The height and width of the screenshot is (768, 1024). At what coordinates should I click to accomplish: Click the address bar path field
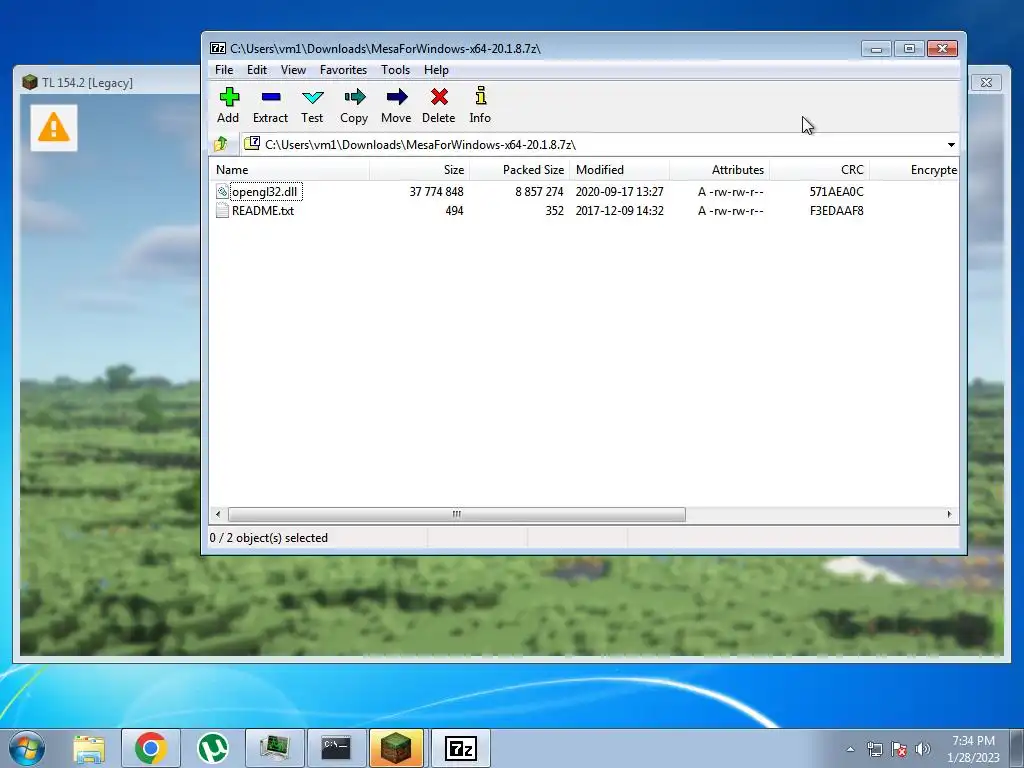[593, 144]
